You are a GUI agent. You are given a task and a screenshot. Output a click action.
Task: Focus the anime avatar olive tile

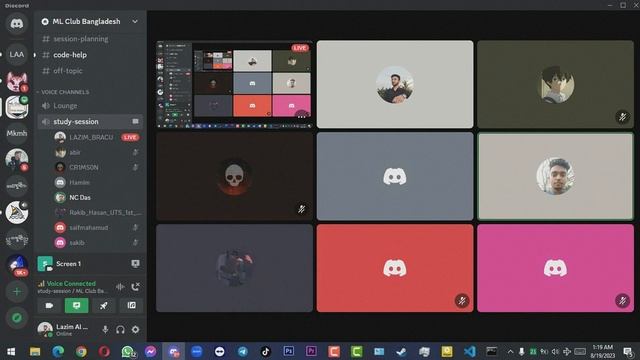coord(556,84)
